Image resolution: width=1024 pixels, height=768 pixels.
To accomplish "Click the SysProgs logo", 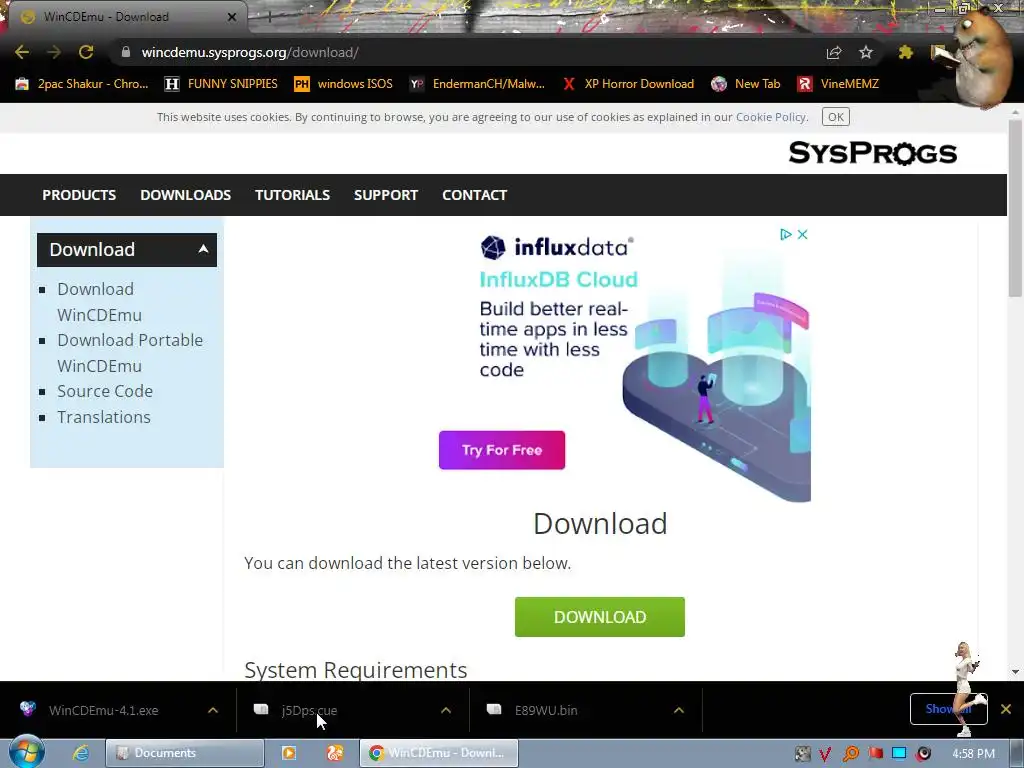I will [872, 153].
